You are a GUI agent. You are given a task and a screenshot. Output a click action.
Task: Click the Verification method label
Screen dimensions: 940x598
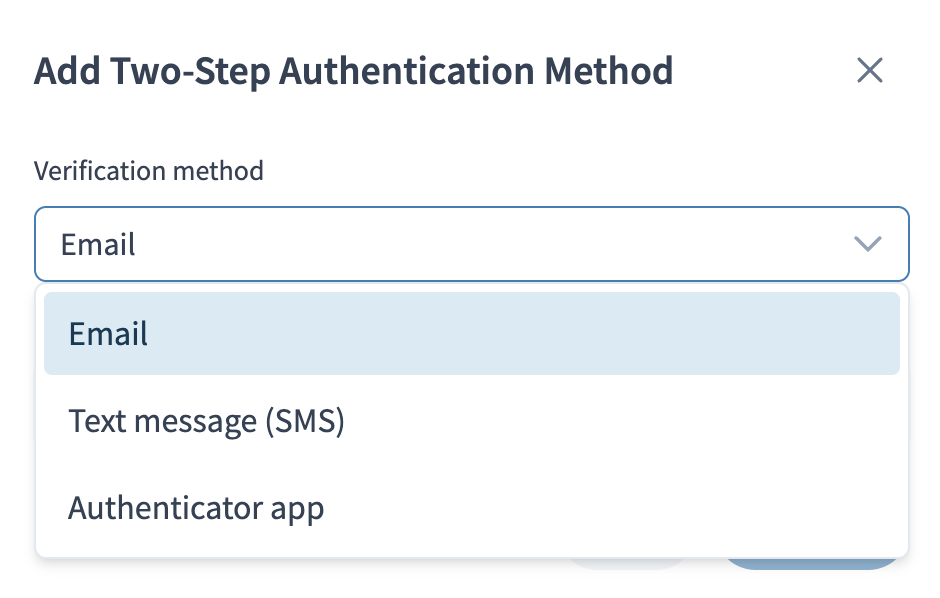pos(149,171)
